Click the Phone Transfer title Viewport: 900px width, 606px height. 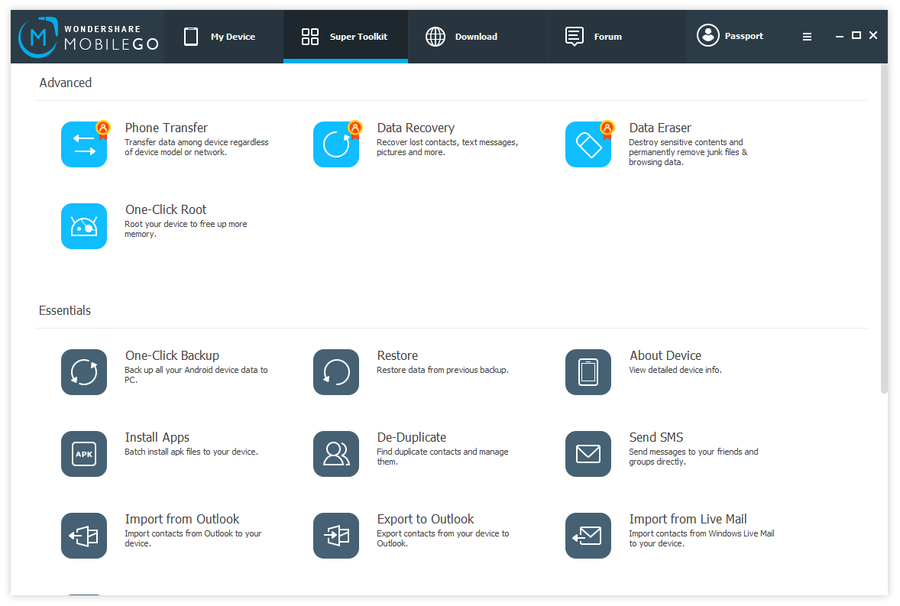click(x=166, y=128)
